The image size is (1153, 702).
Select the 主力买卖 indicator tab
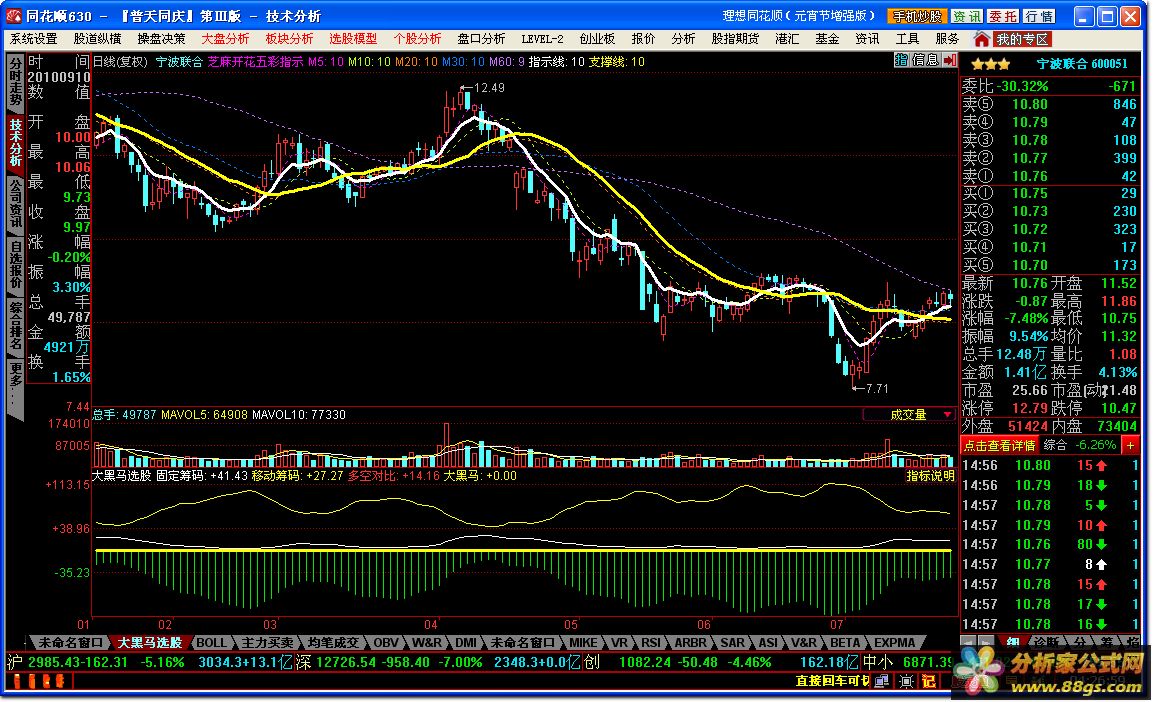click(x=267, y=642)
